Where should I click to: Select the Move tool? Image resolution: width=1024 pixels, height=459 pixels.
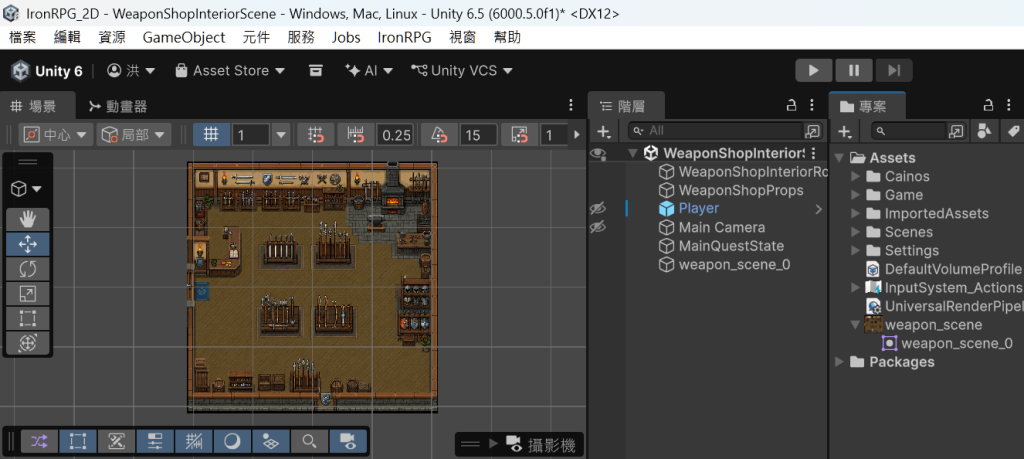coord(27,244)
